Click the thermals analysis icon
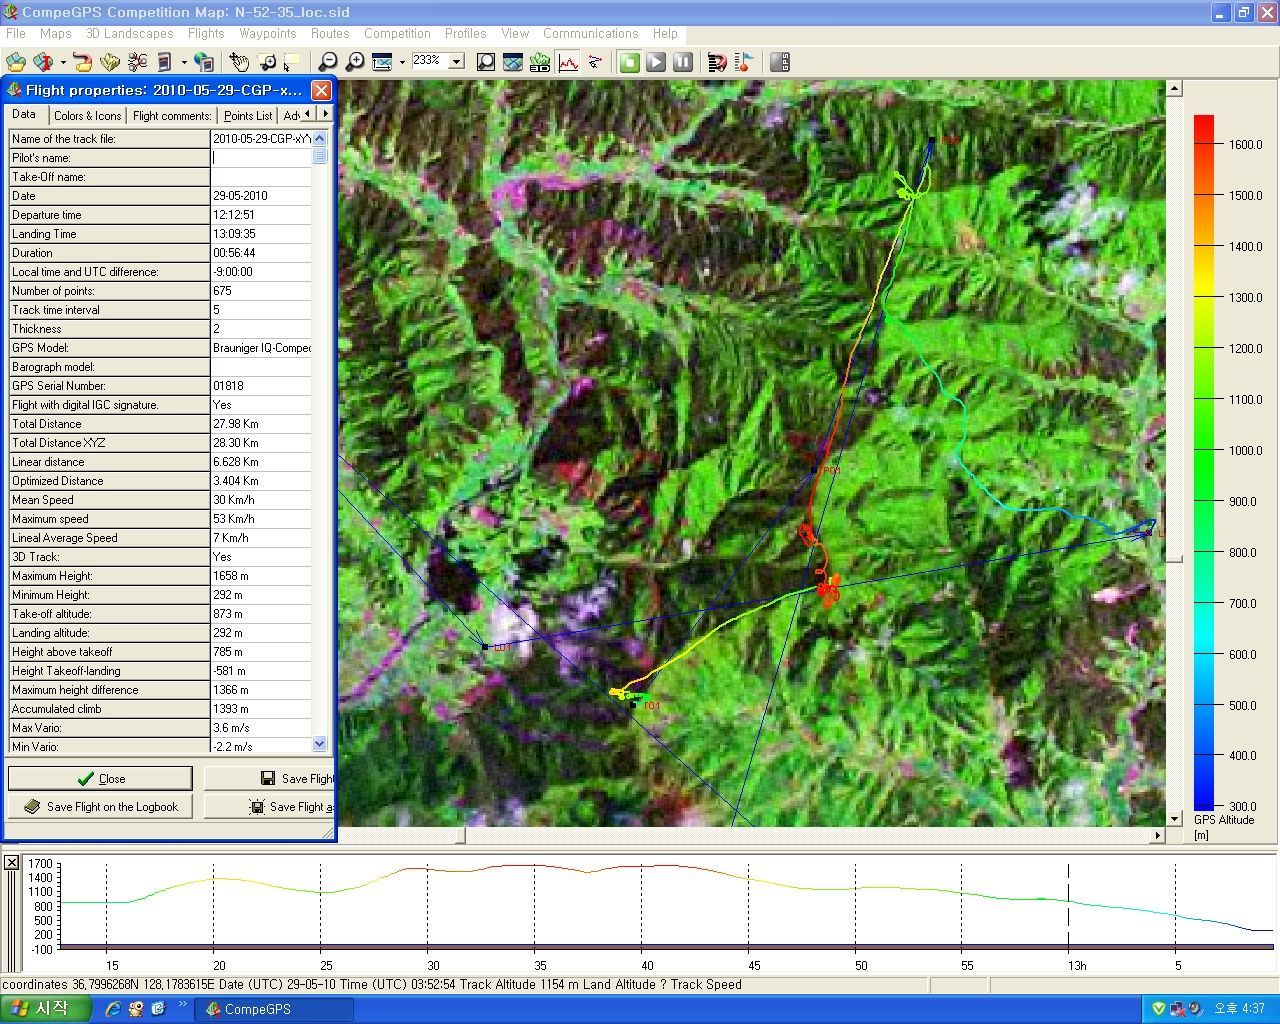The height and width of the screenshot is (1024, 1280). [595, 62]
